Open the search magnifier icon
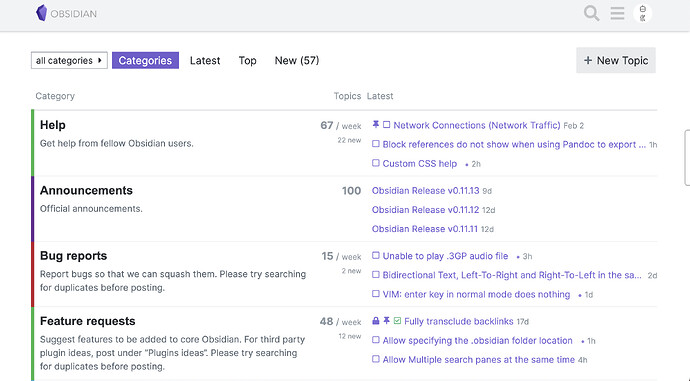690x381 pixels. point(591,13)
